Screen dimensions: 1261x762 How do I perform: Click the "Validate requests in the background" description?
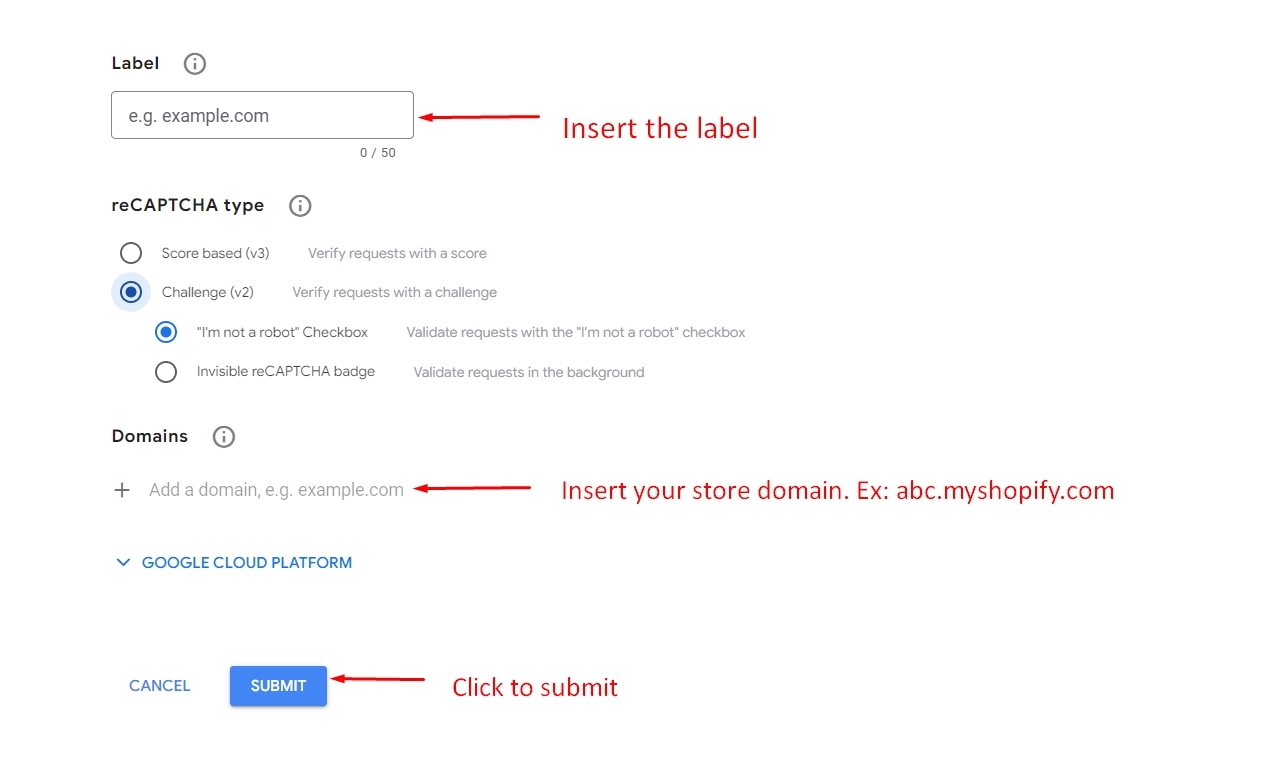528,373
